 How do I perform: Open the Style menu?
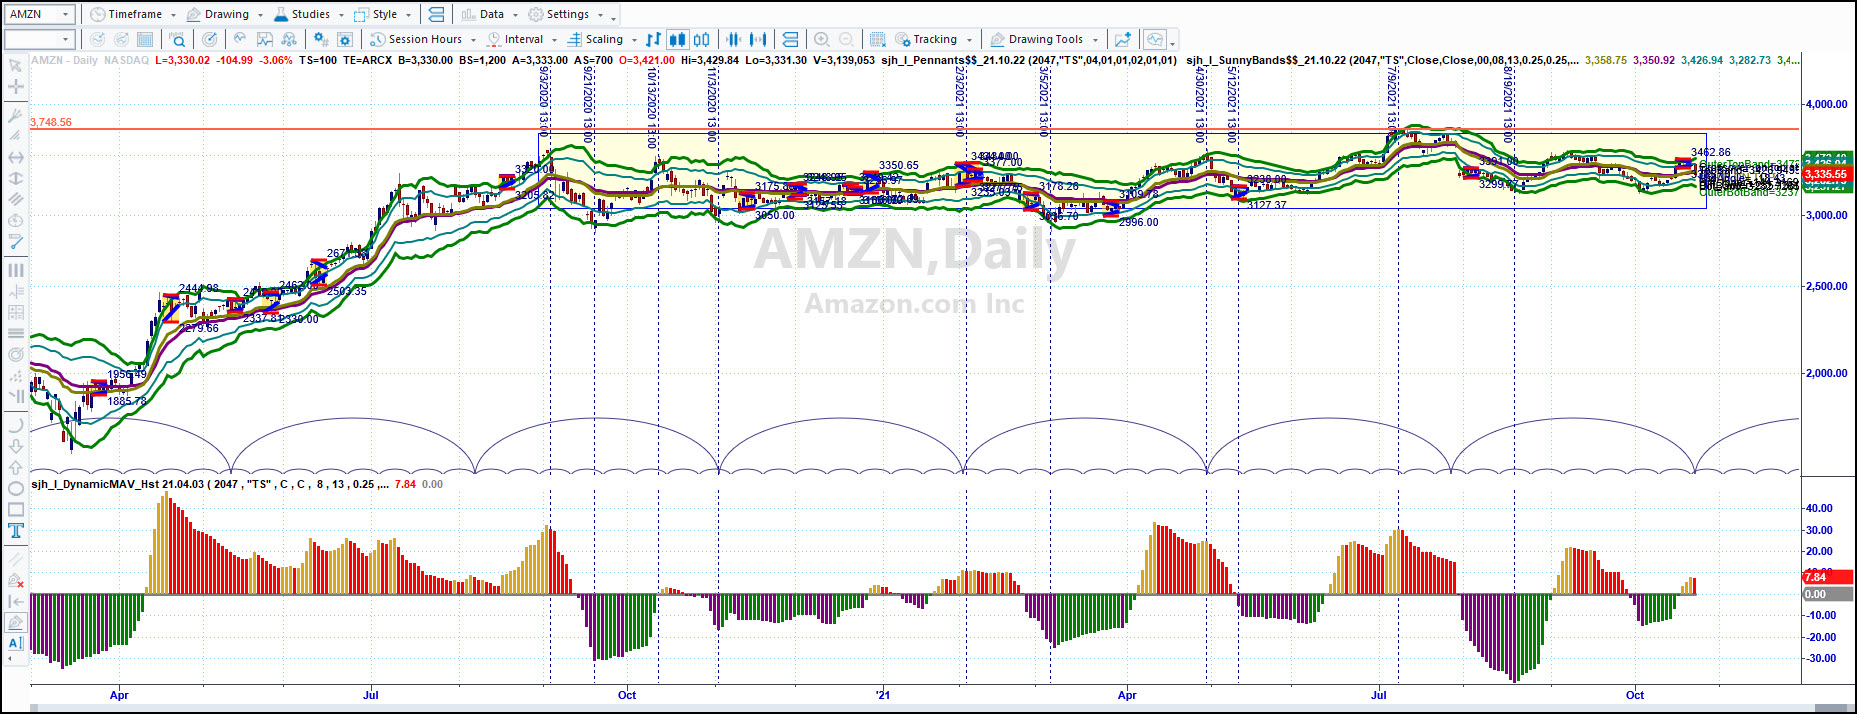(x=383, y=14)
